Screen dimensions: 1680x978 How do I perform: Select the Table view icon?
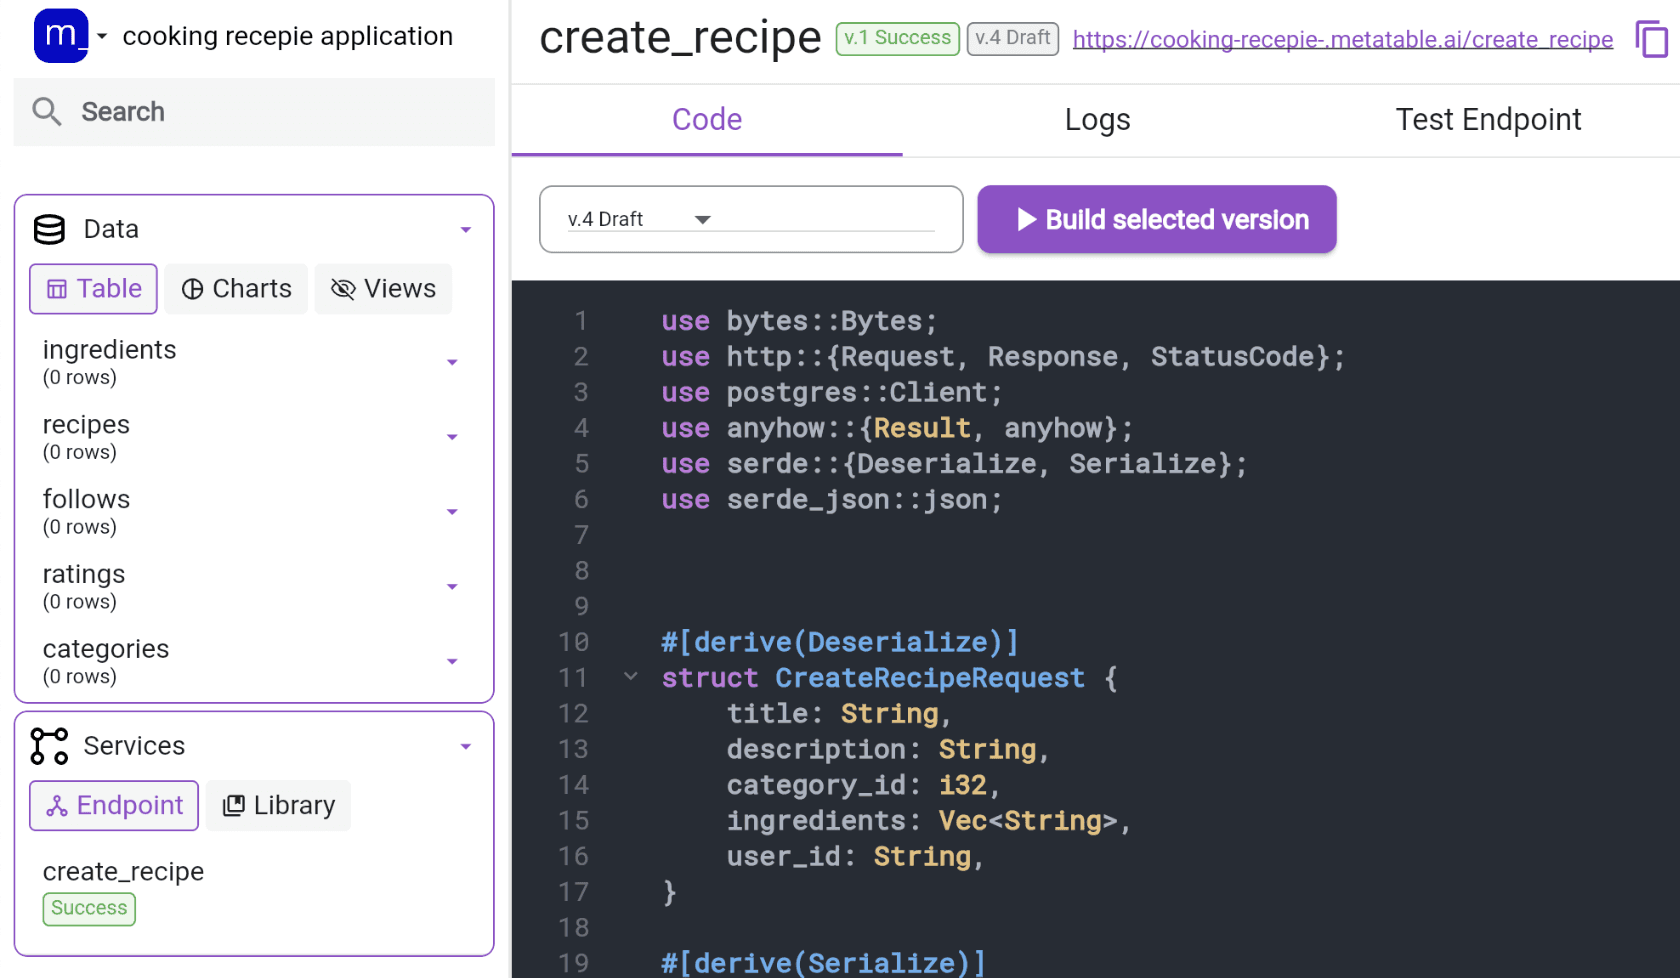click(57, 288)
